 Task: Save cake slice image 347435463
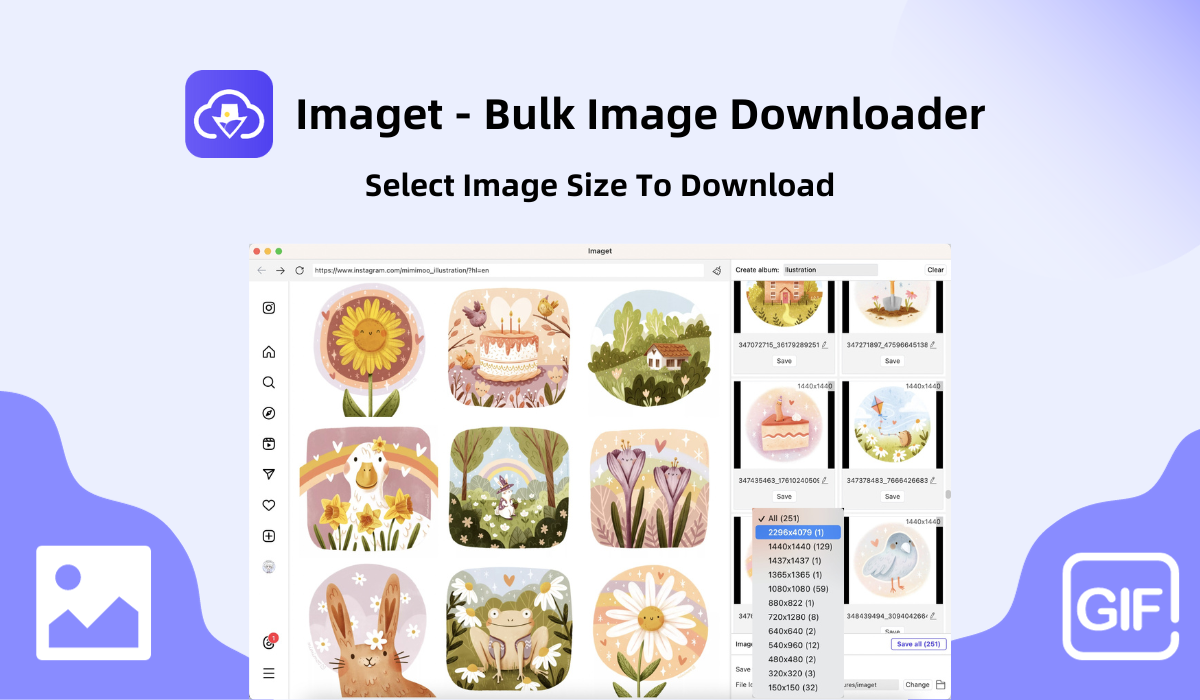[x=784, y=497]
